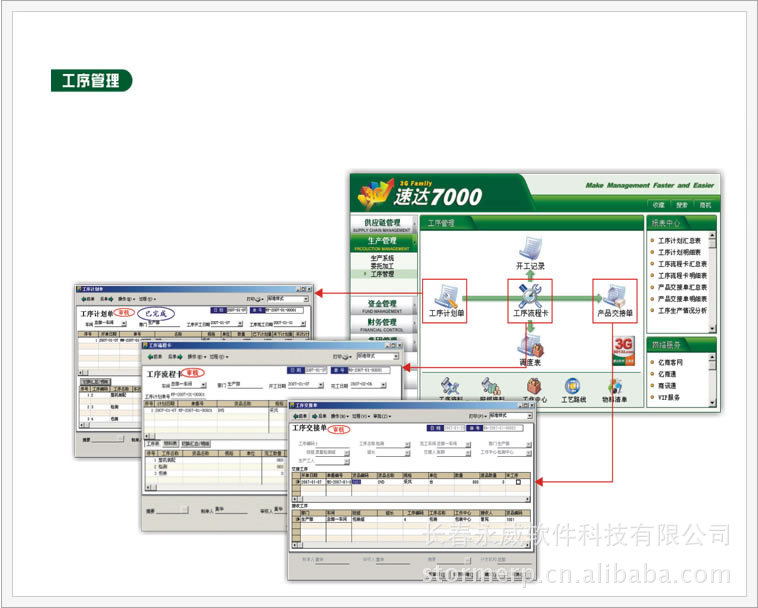Open the 开工日期 date dropdown in 工序流程卡
The height and width of the screenshot is (608, 758).
click(321, 385)
